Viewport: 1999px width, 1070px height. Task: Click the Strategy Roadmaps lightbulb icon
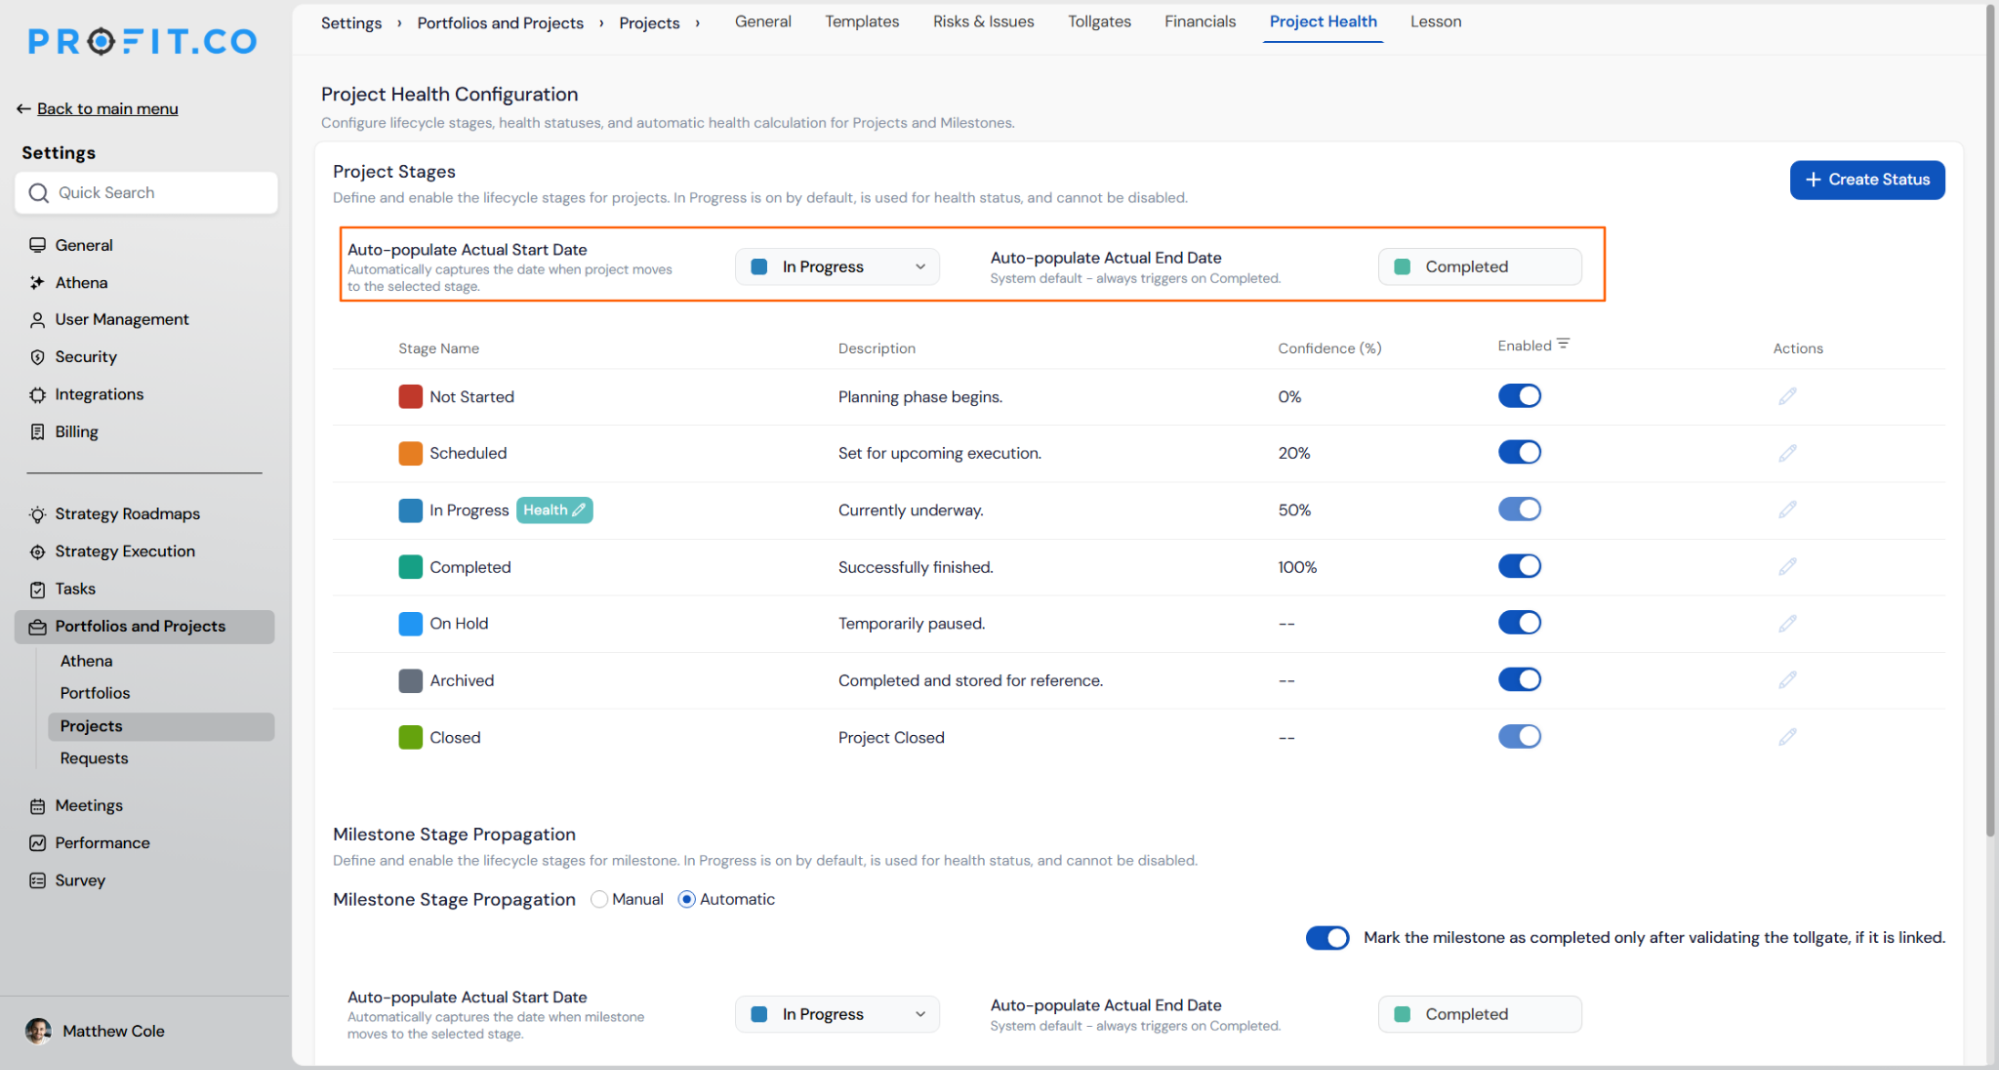37,514
